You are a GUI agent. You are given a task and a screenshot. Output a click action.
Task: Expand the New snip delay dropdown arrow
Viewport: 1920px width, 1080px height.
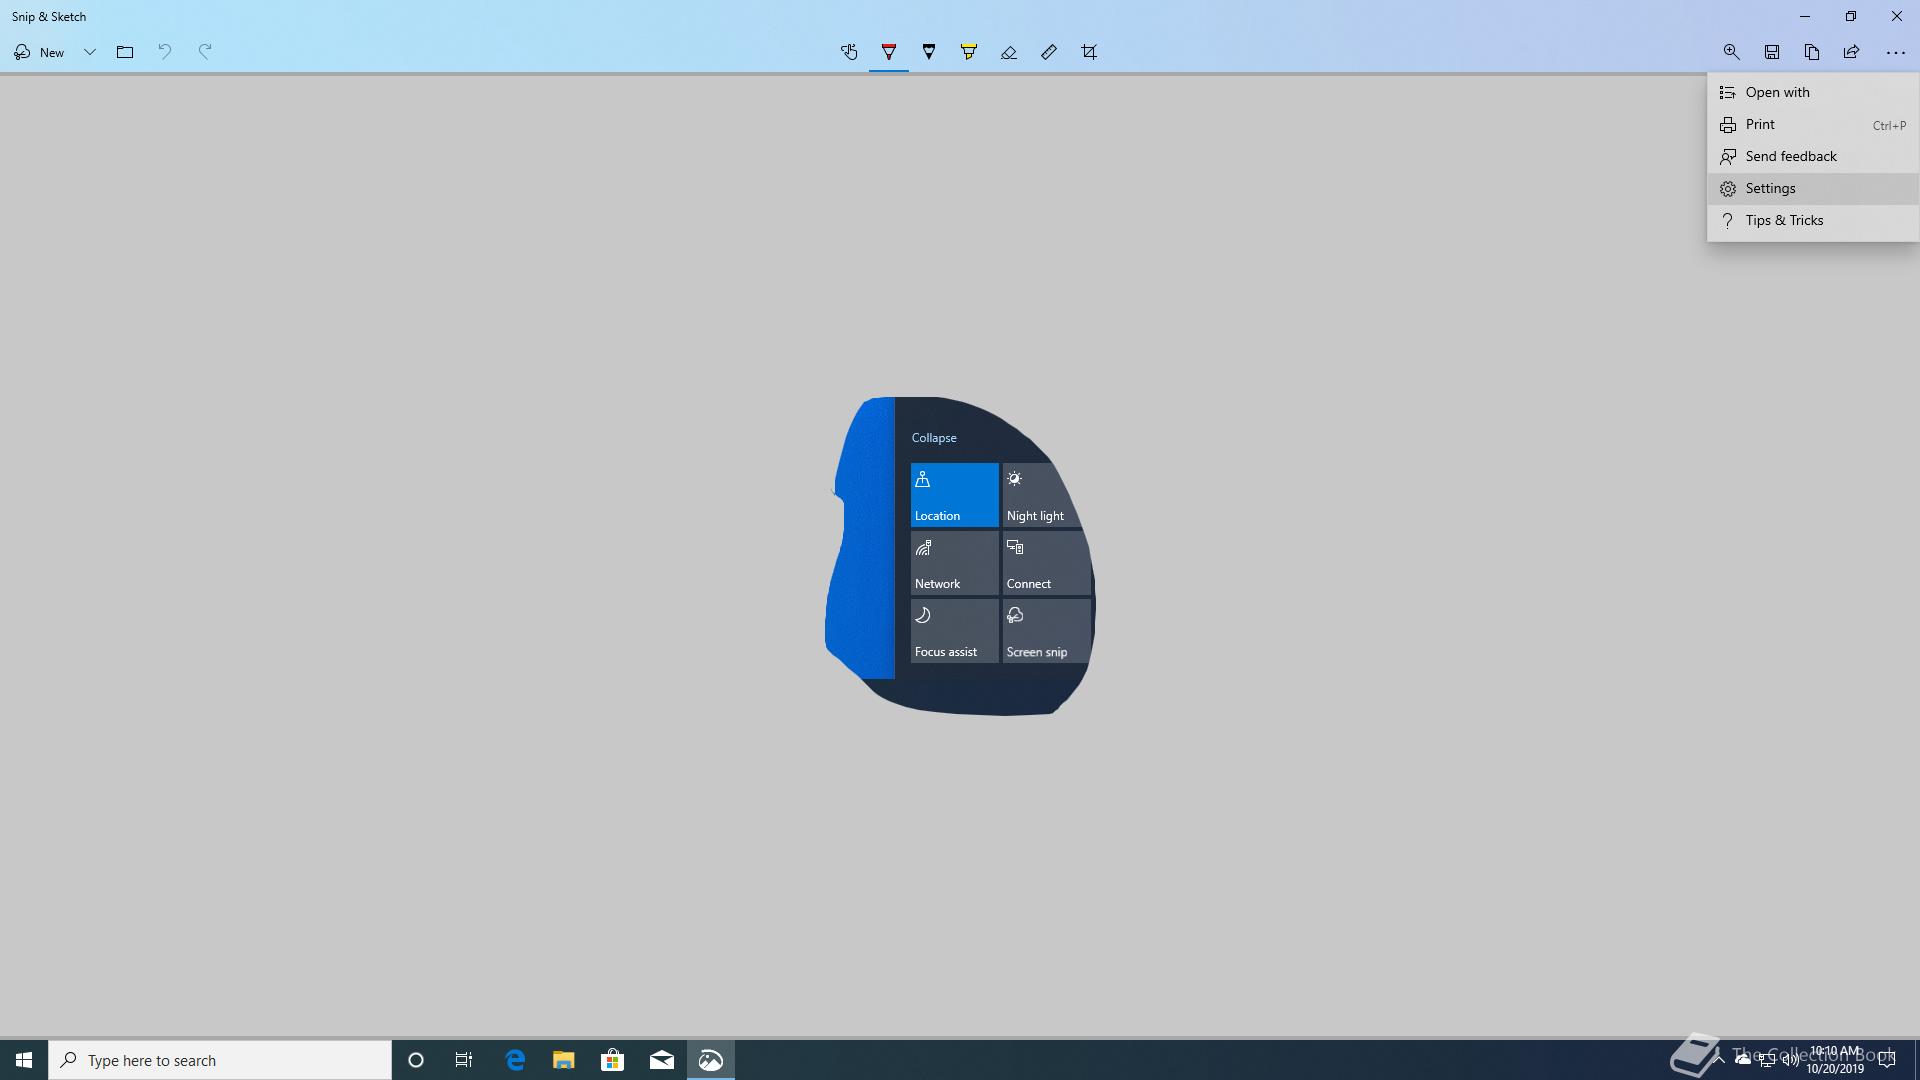click(89, 52)
